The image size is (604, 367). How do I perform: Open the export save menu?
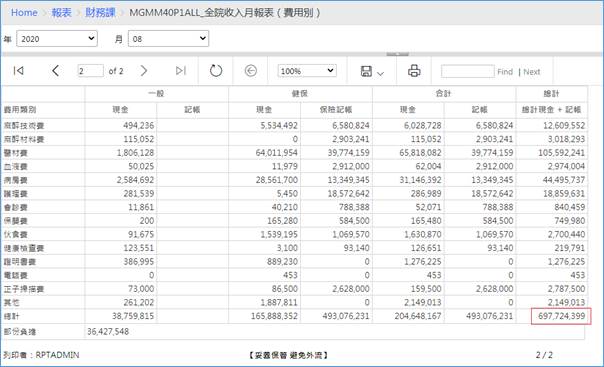[x=366, y=71]
